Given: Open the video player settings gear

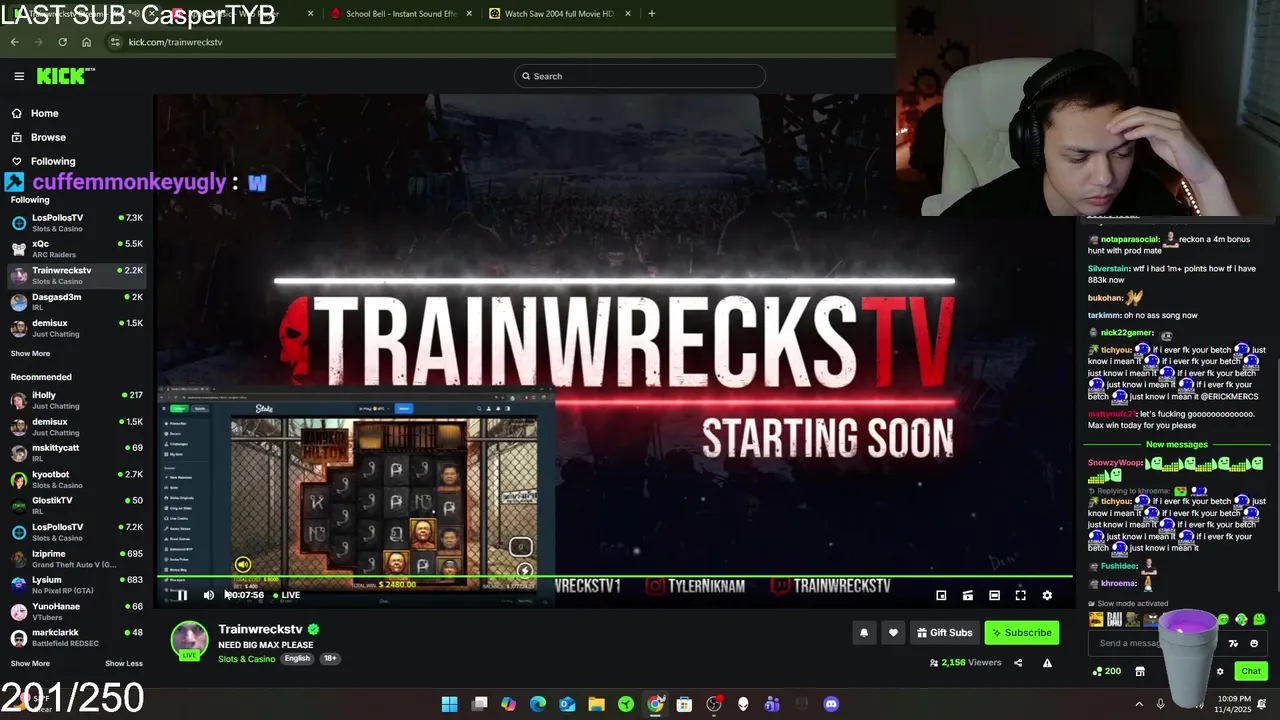Looking at the screenshot, I should point(1047,595).
